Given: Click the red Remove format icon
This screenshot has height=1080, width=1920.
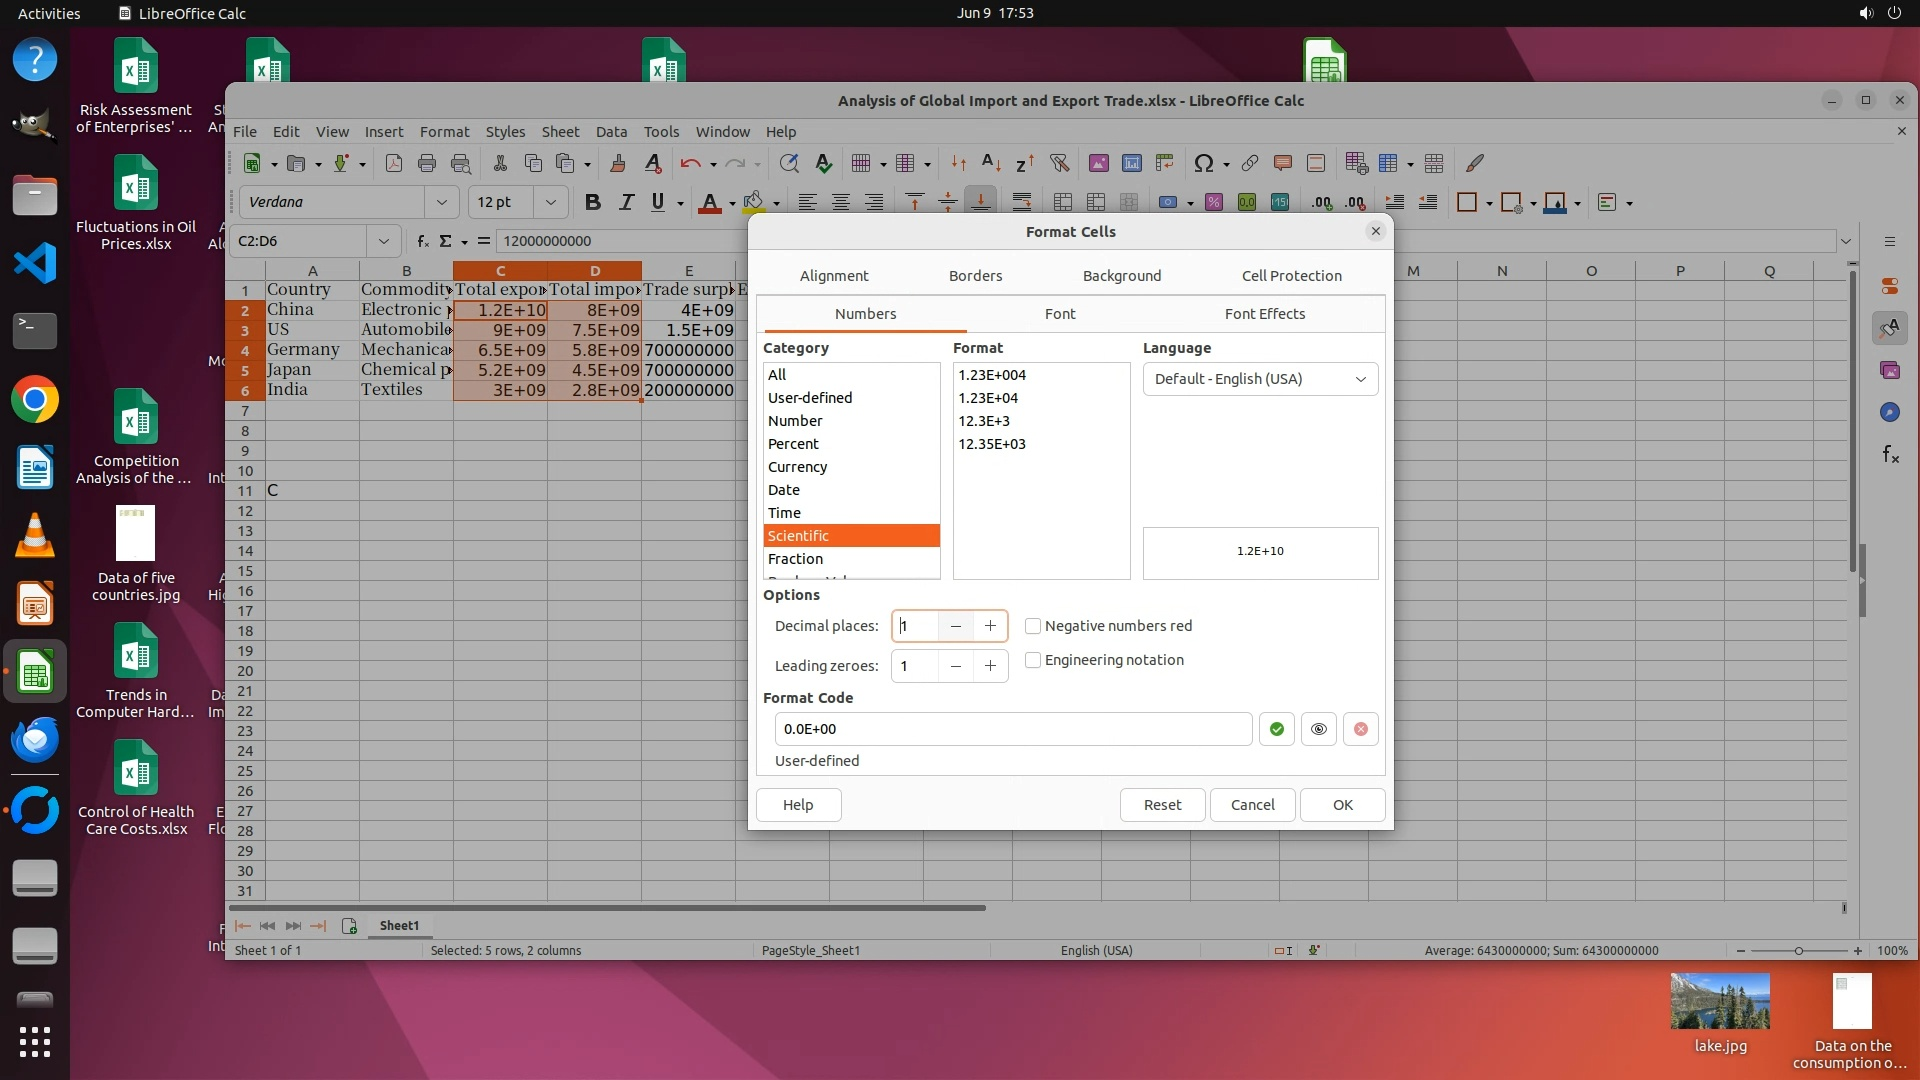Looking at the screenshot, I should (1360, 729).
